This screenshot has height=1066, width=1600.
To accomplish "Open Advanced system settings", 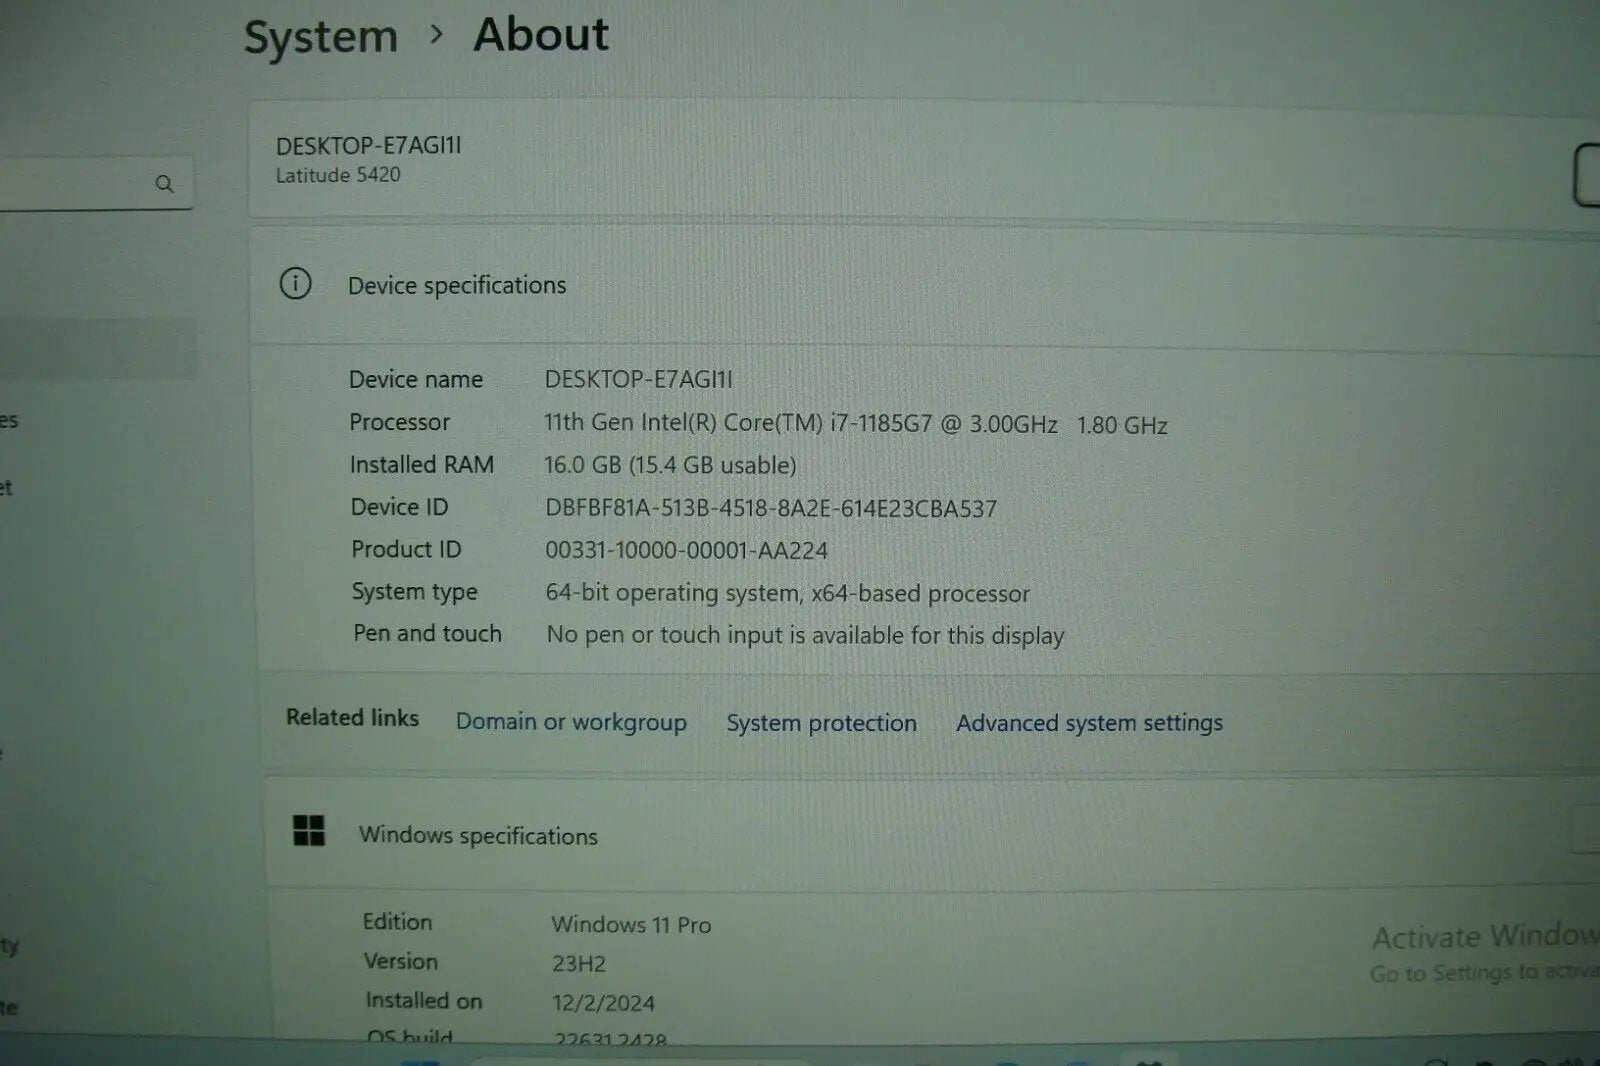I will click(1088, 722).
